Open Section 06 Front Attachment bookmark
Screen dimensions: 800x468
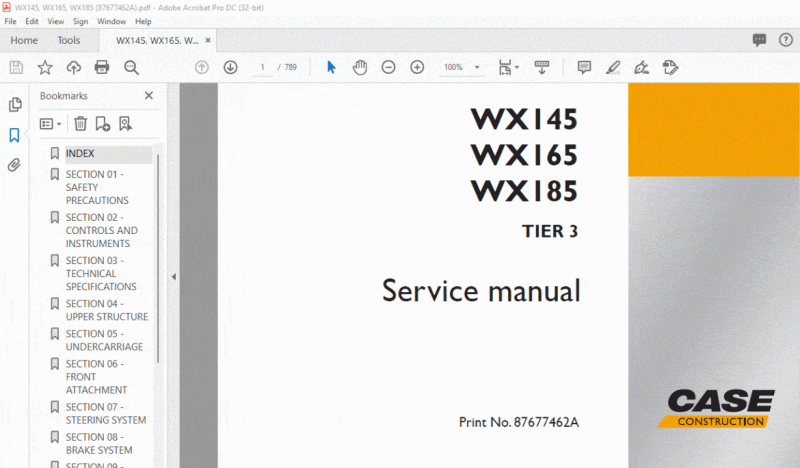(96, 377)
